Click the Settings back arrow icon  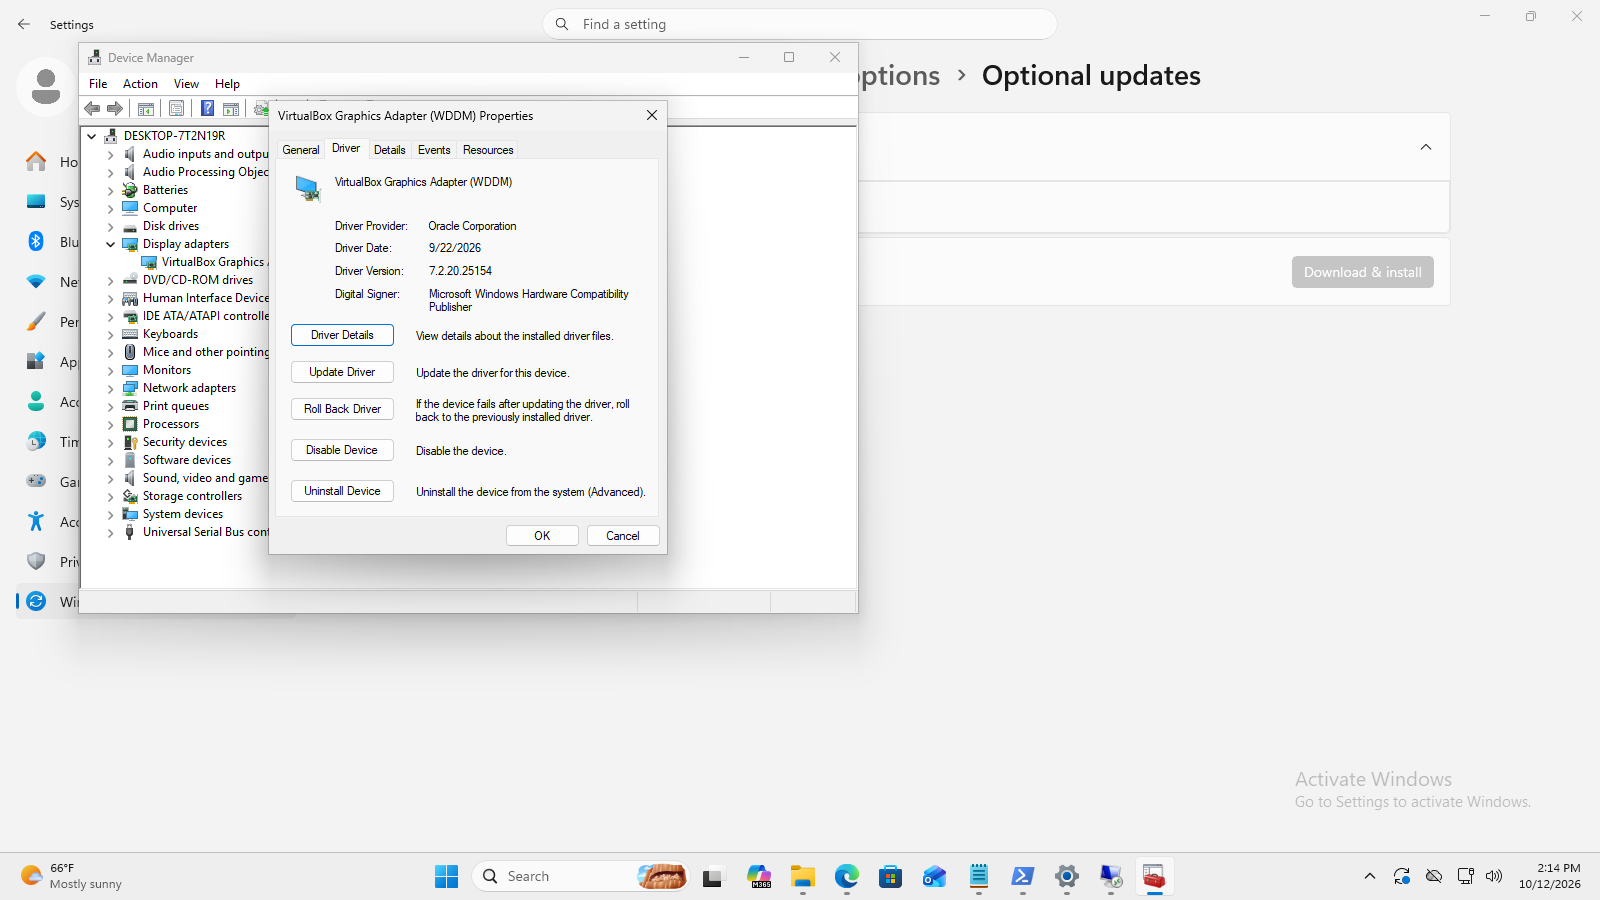click(24, 24)
